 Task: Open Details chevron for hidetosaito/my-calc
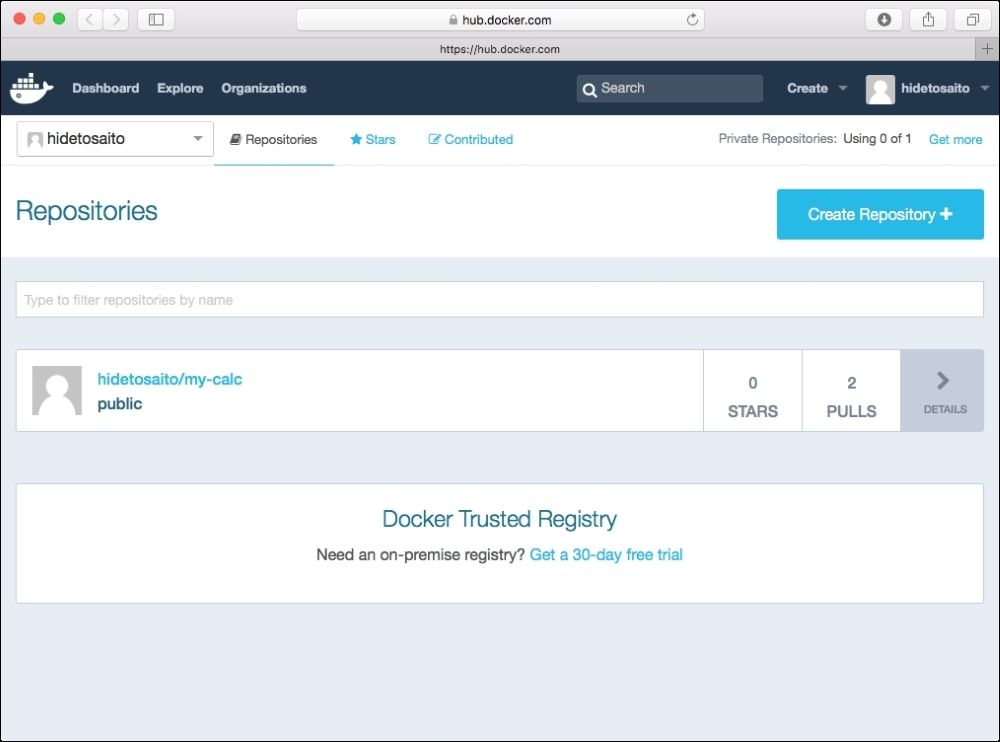click(x=942, y=390)
